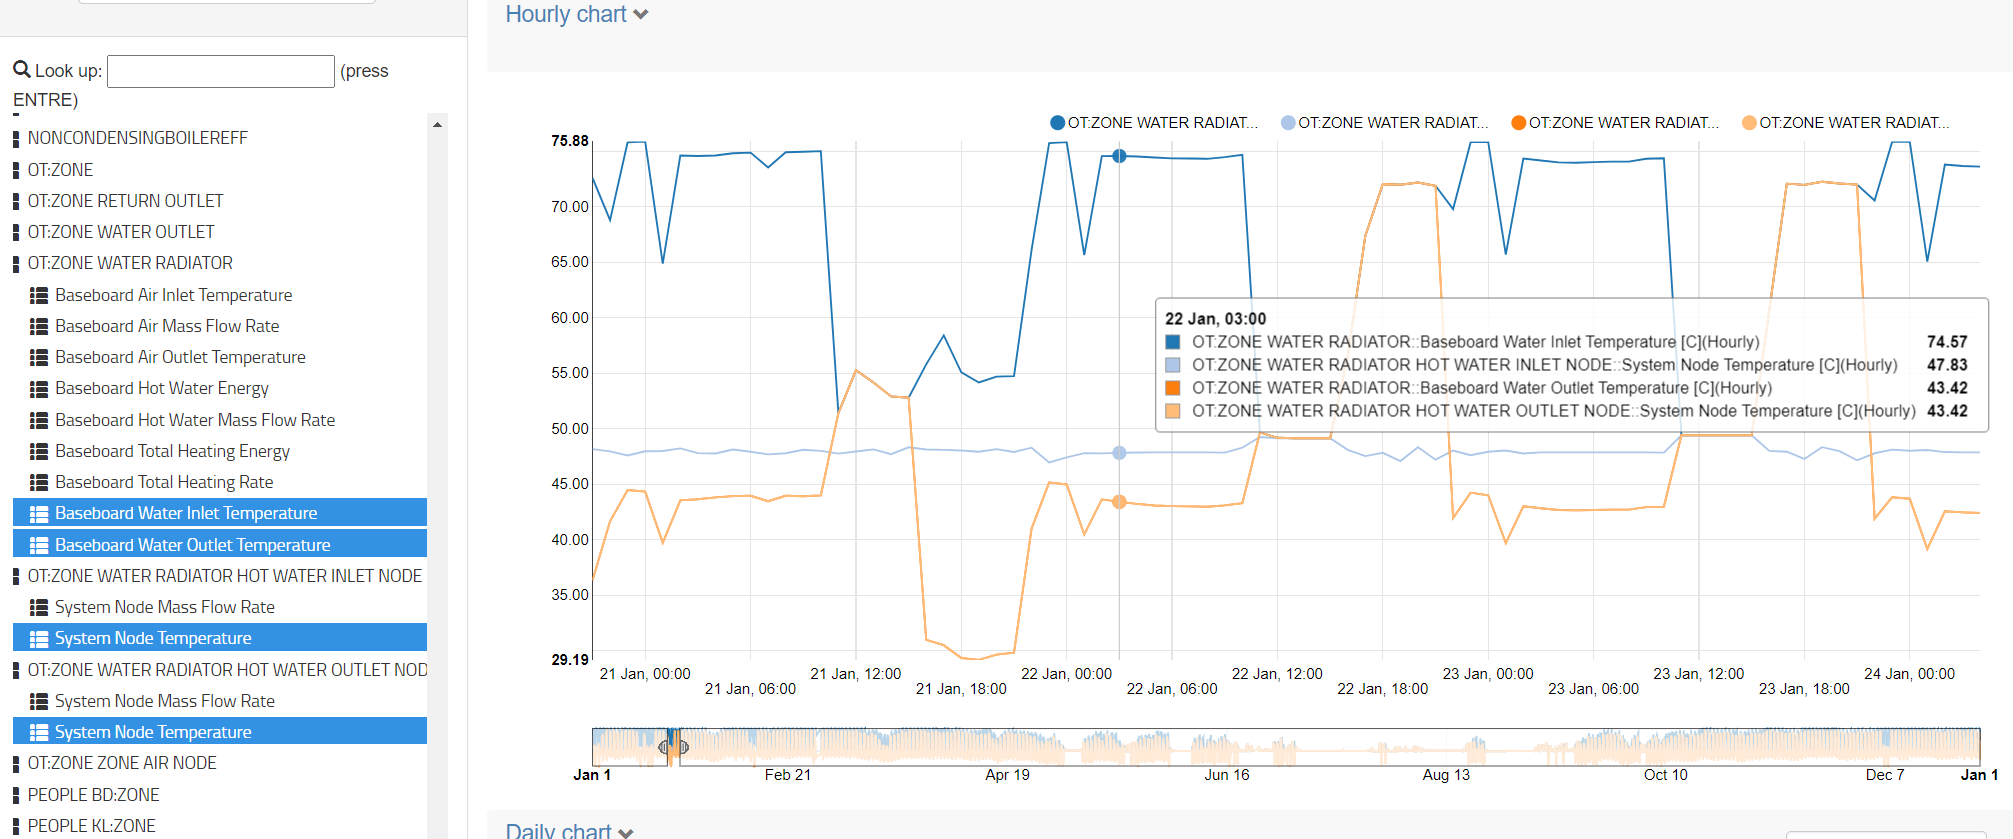This screenshot has height=839, width=2013.
Task: Click list icon of inlet node System Node Temperature
Action: coord(39,638)
